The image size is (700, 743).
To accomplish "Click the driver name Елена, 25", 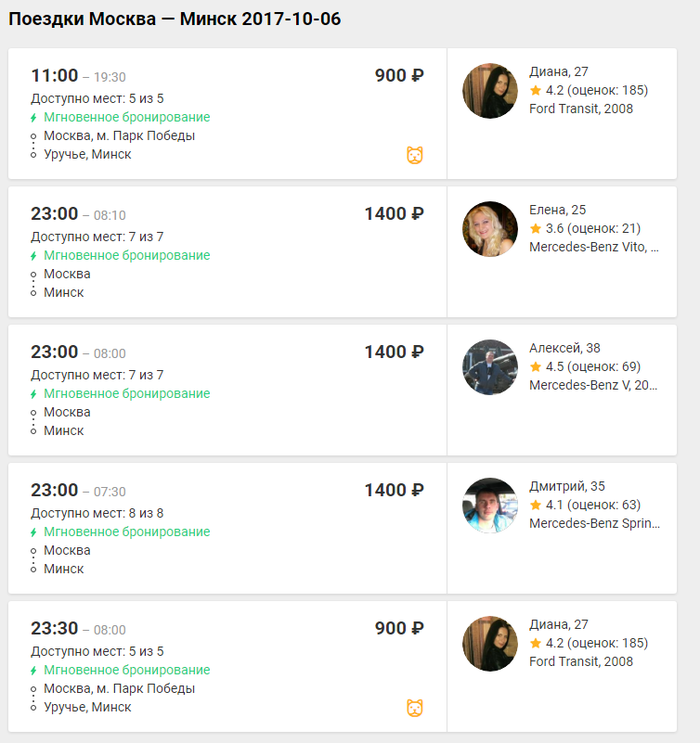I will [558, 210].
